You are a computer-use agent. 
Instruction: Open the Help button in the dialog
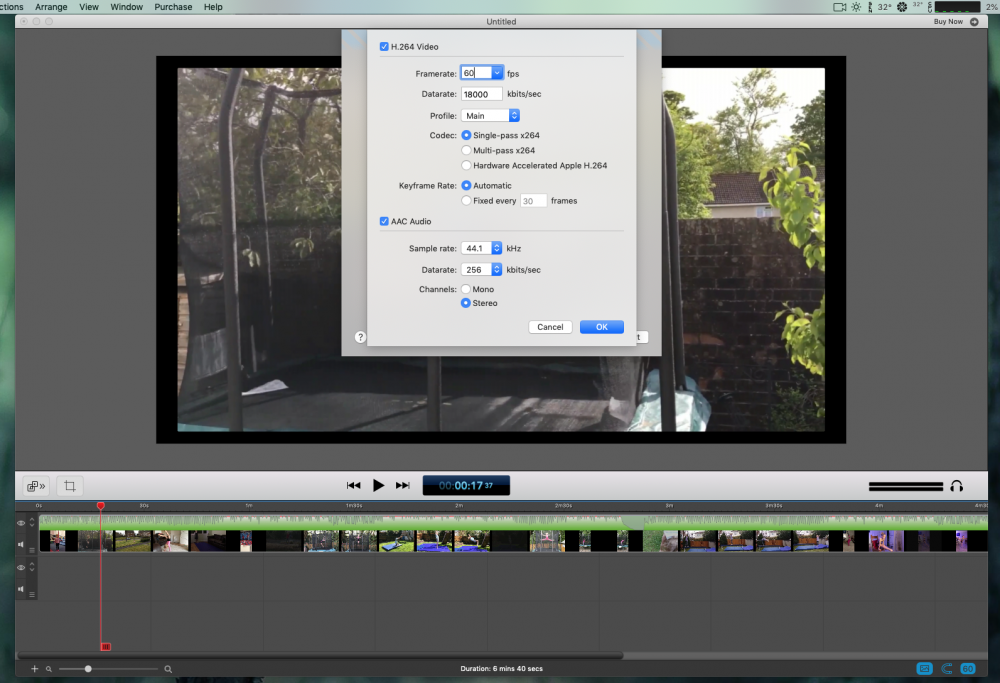(x=360, y=337)
